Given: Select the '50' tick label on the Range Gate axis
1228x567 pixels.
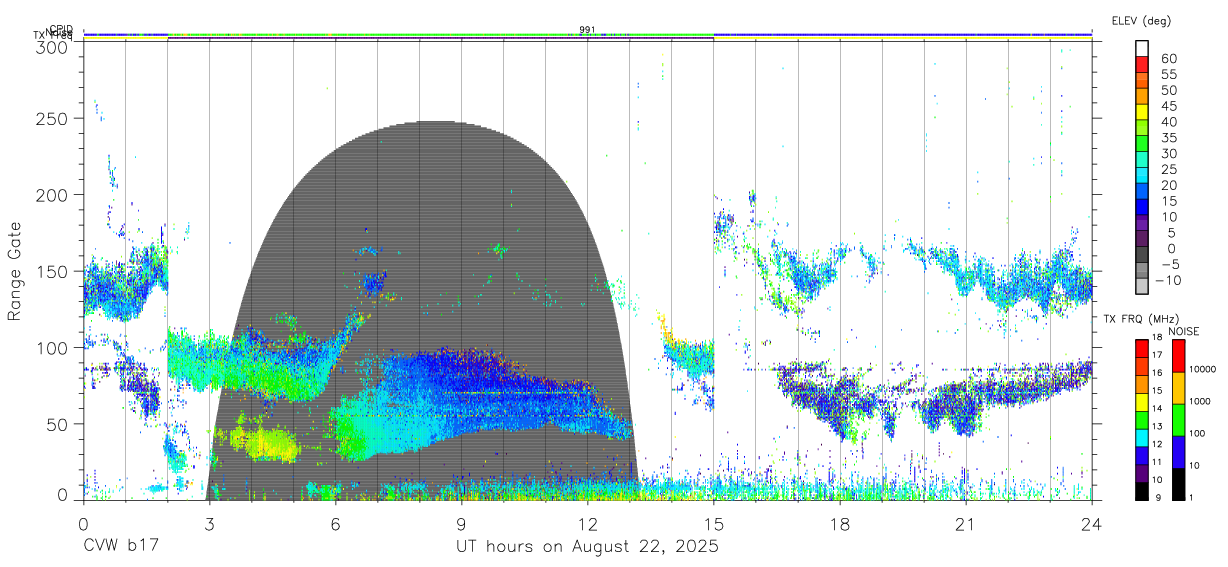Looking at the screenshot, I should coord(58,424).
